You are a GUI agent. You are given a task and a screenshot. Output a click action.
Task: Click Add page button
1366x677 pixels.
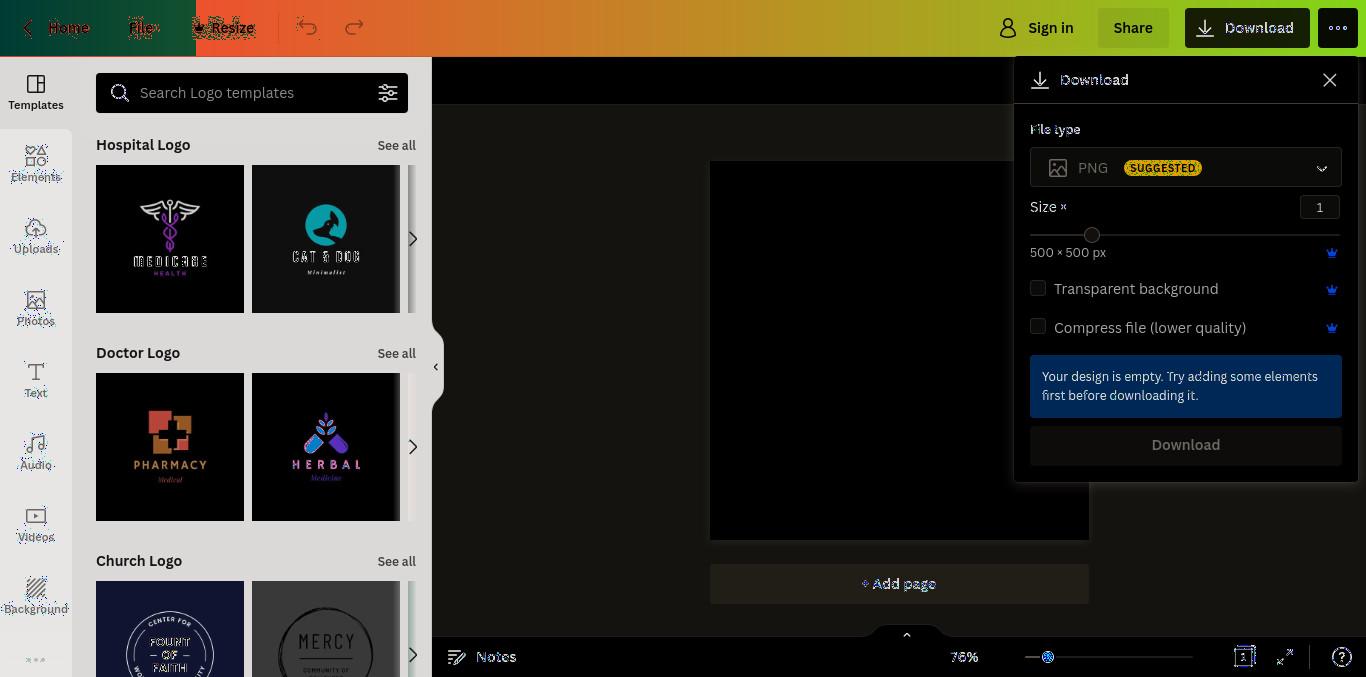899,584
